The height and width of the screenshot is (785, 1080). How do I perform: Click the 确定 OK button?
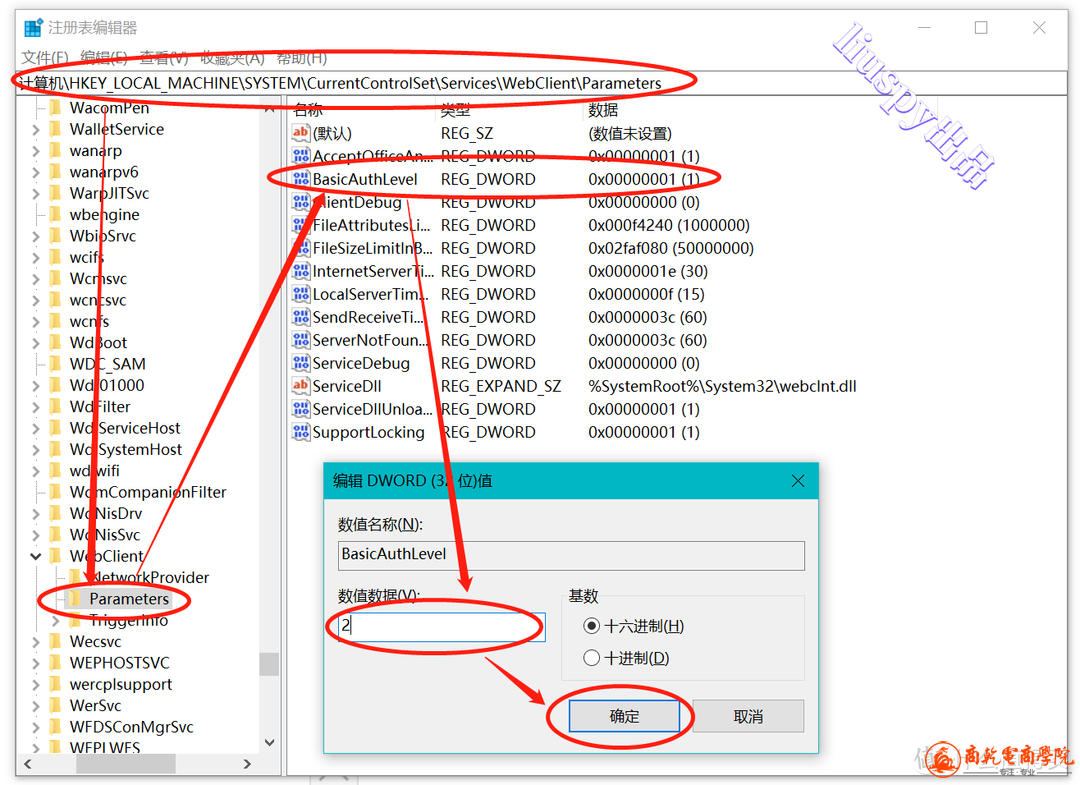point(624,716)
